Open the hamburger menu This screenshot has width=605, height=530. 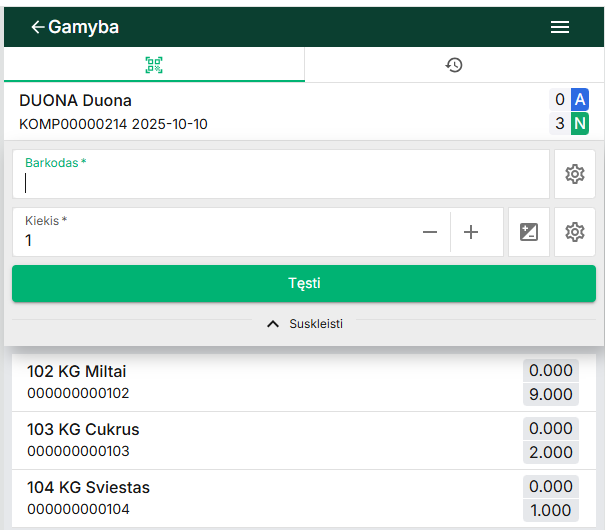560,27
